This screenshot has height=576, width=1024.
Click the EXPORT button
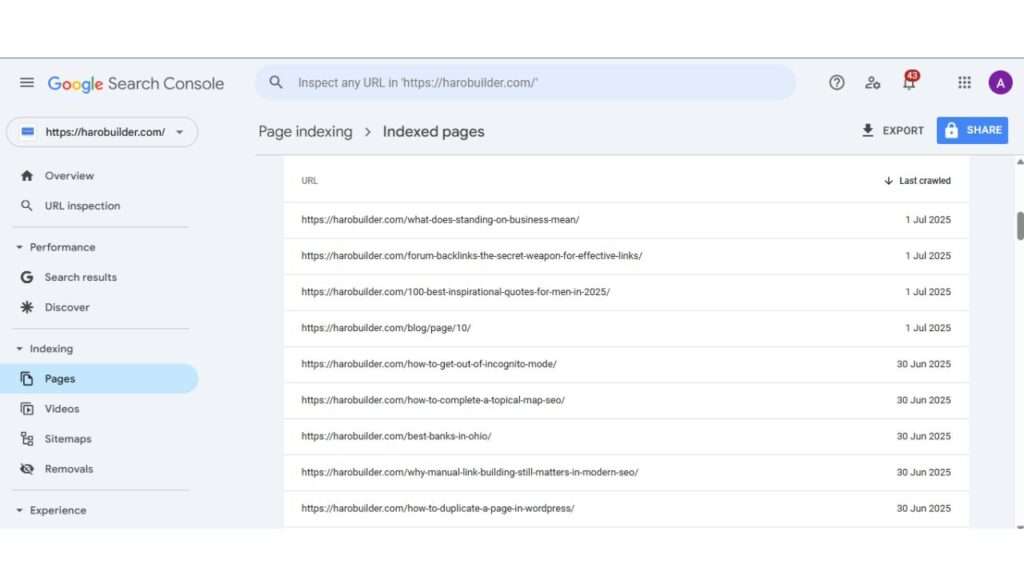pyautogui.click(x=890, y=130)
